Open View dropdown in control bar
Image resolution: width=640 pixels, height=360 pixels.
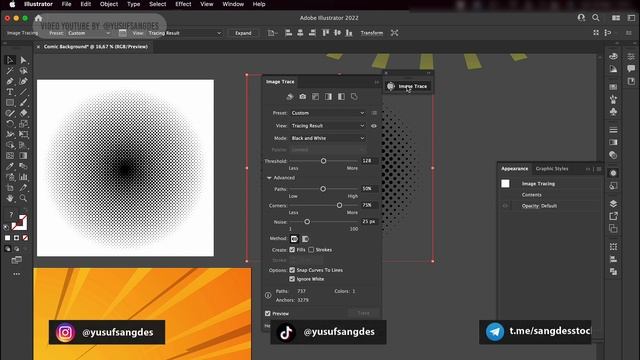184,33
